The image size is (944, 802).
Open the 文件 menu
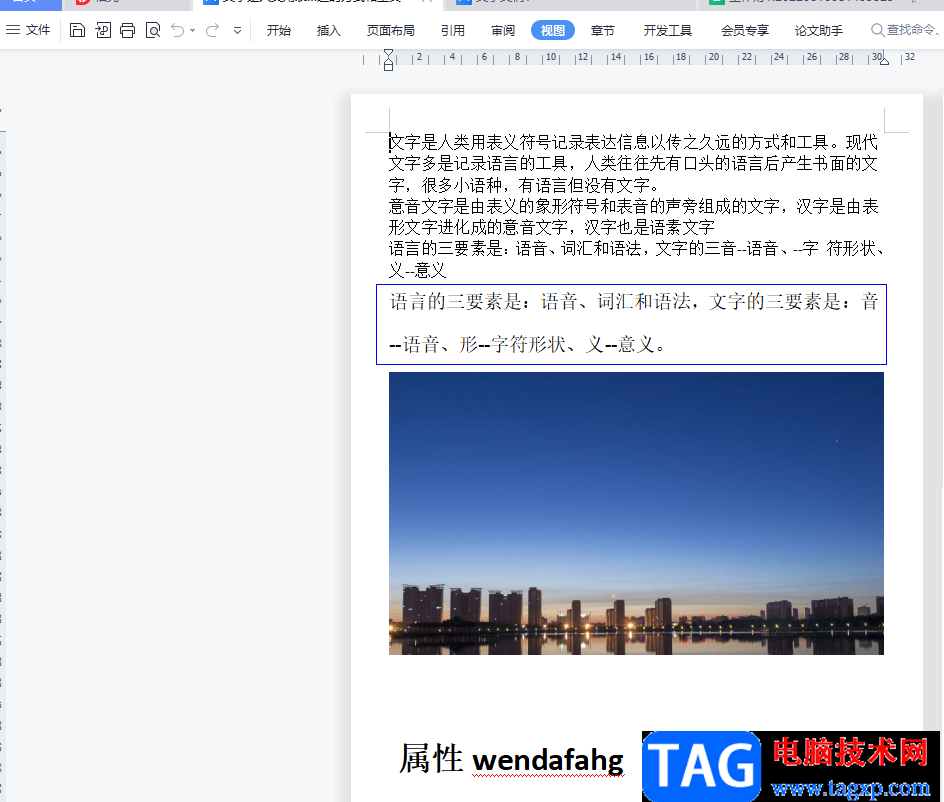[x=28, y=30]
